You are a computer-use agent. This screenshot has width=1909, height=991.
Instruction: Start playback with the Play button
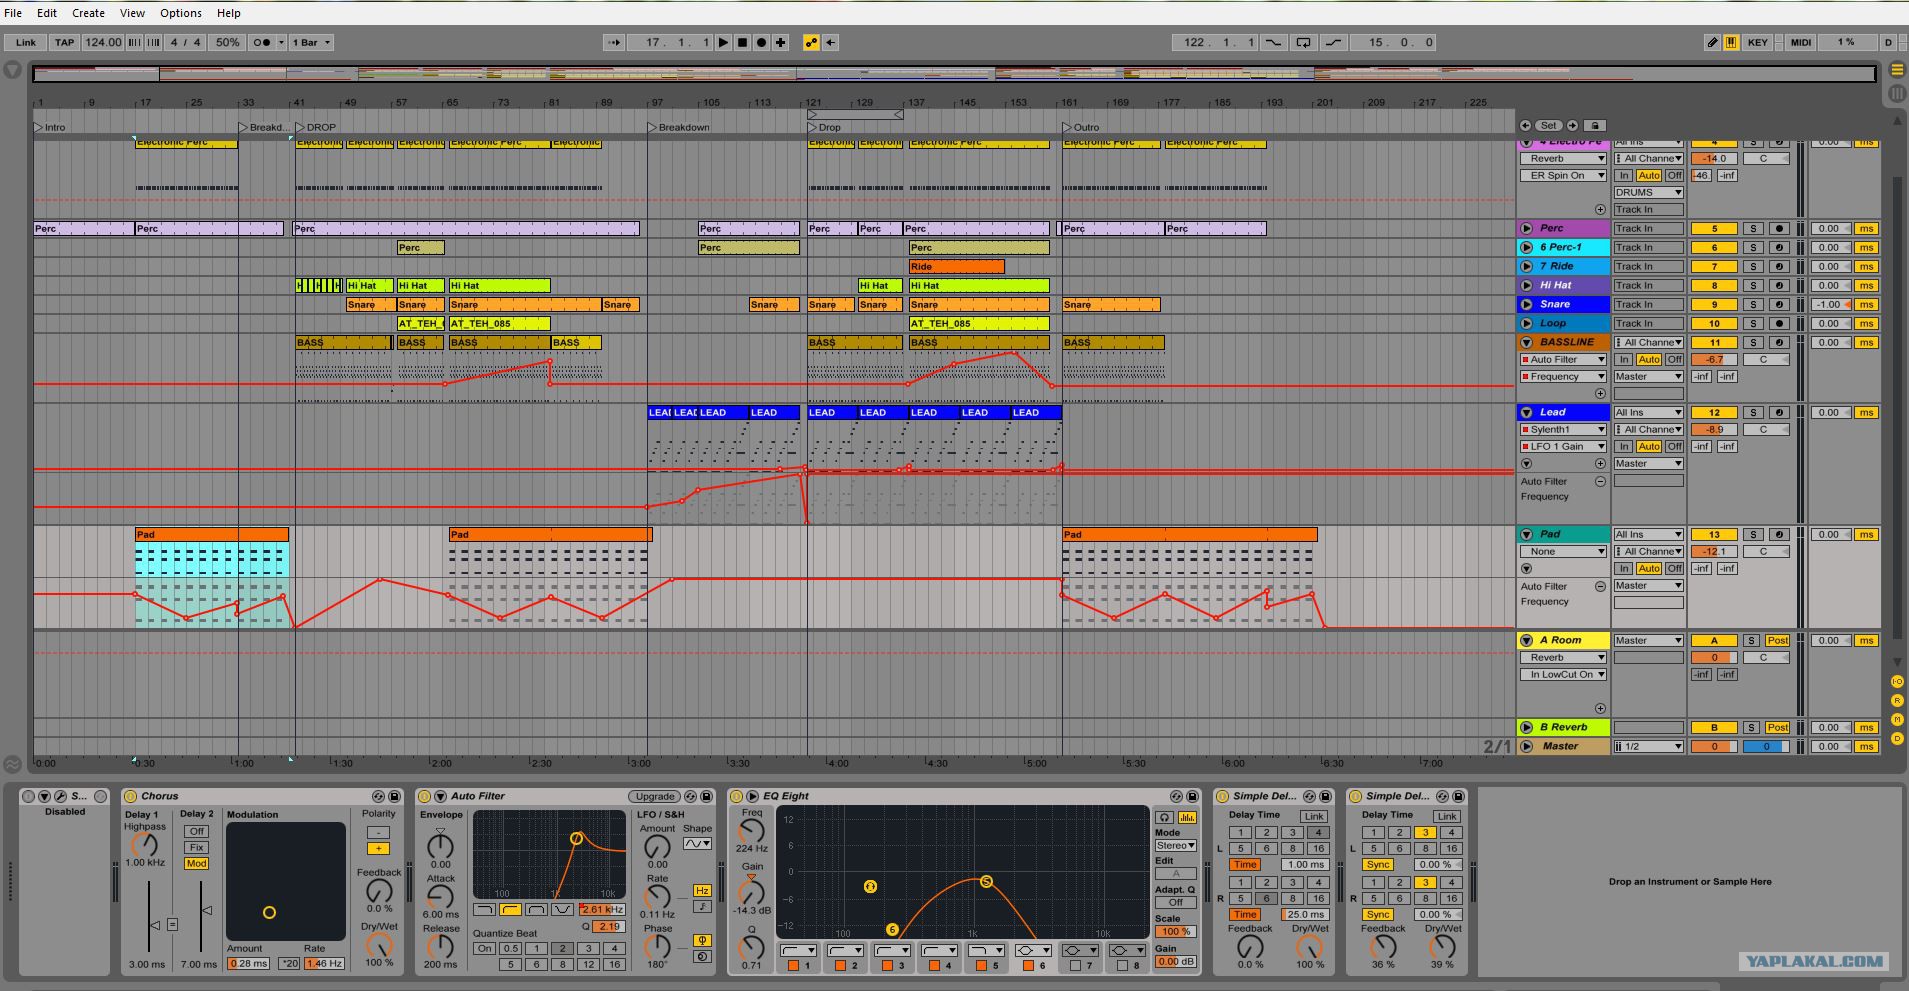724,42
